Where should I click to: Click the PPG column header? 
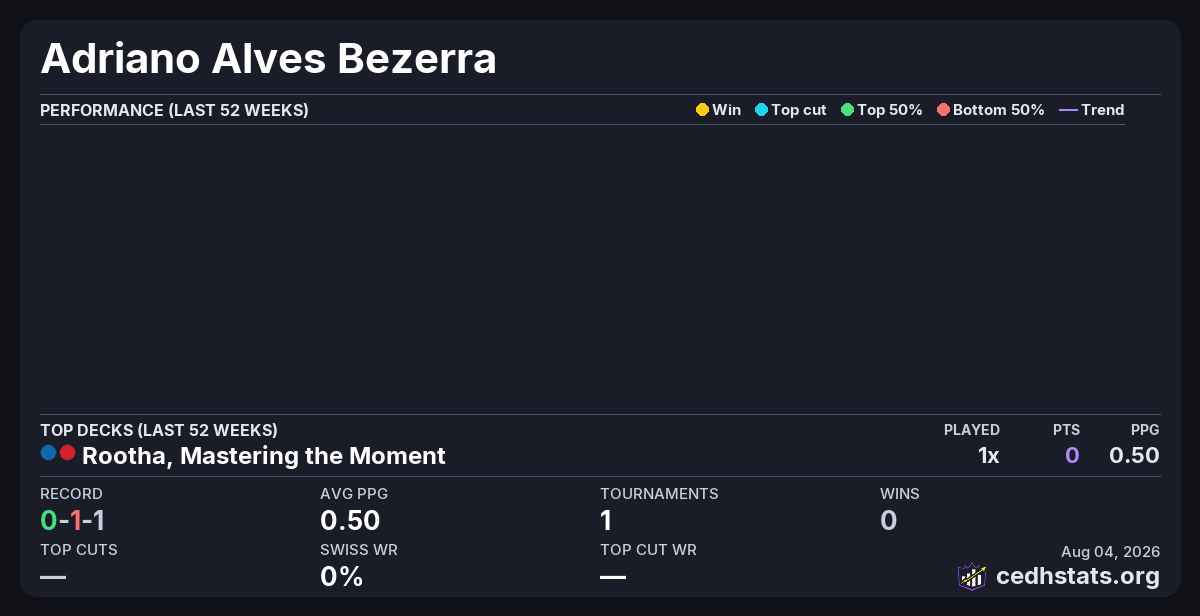(x=1145, y=430)
